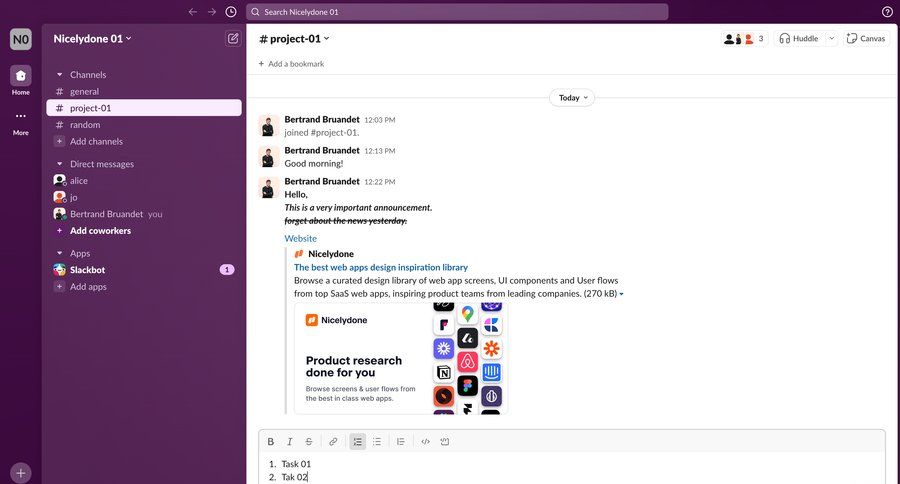Click the plus button at bottom left
This screenshot has width=900, height=484.
(x=21, y=473)
